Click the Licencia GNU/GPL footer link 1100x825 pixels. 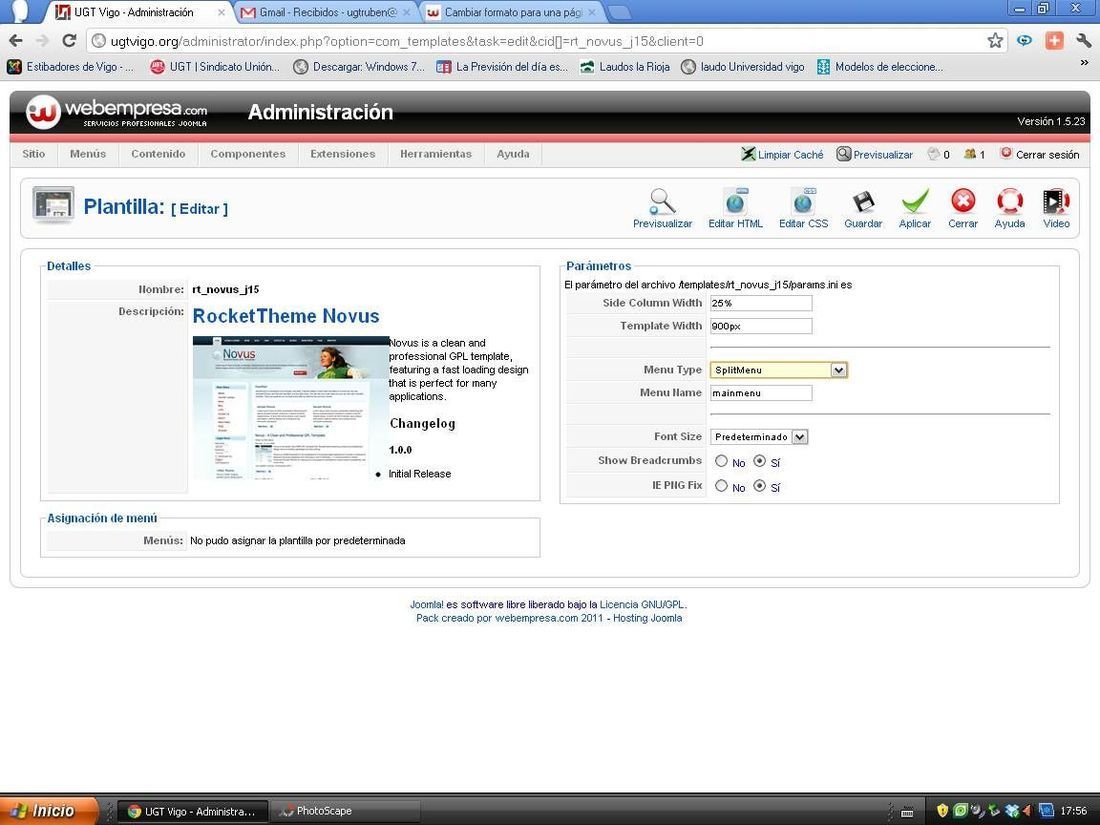click(642, 604)
